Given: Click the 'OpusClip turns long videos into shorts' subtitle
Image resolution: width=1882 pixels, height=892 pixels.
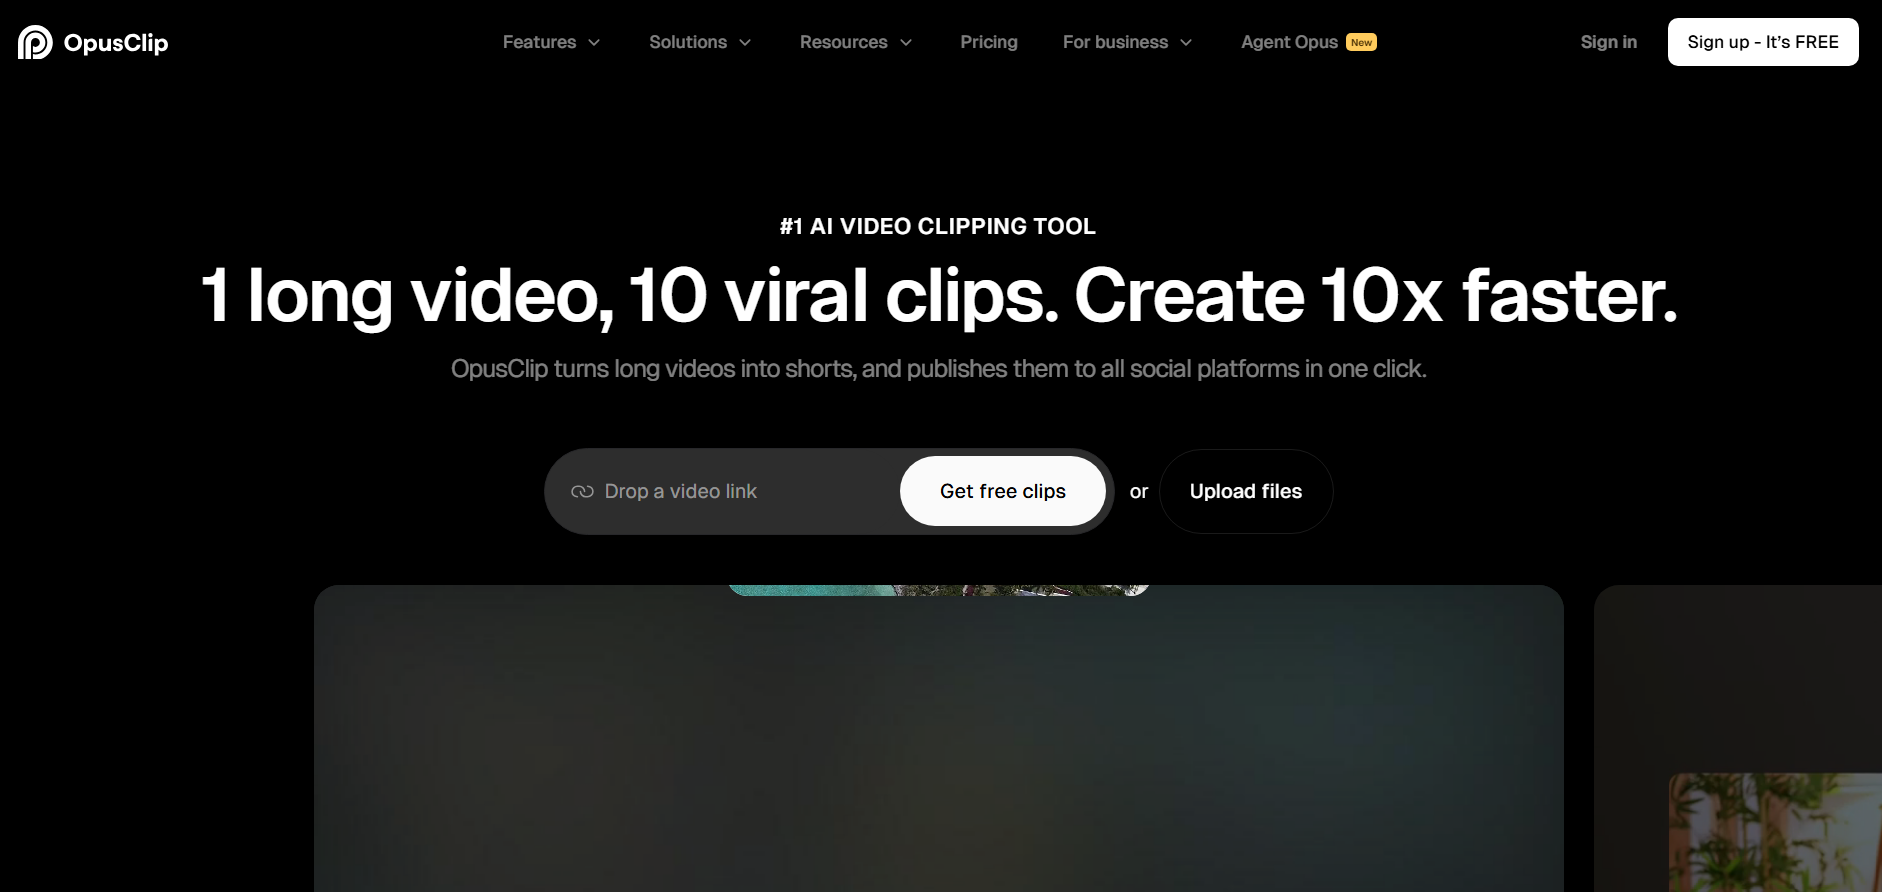Looking at the screenshot, I should tap(938, 369).
